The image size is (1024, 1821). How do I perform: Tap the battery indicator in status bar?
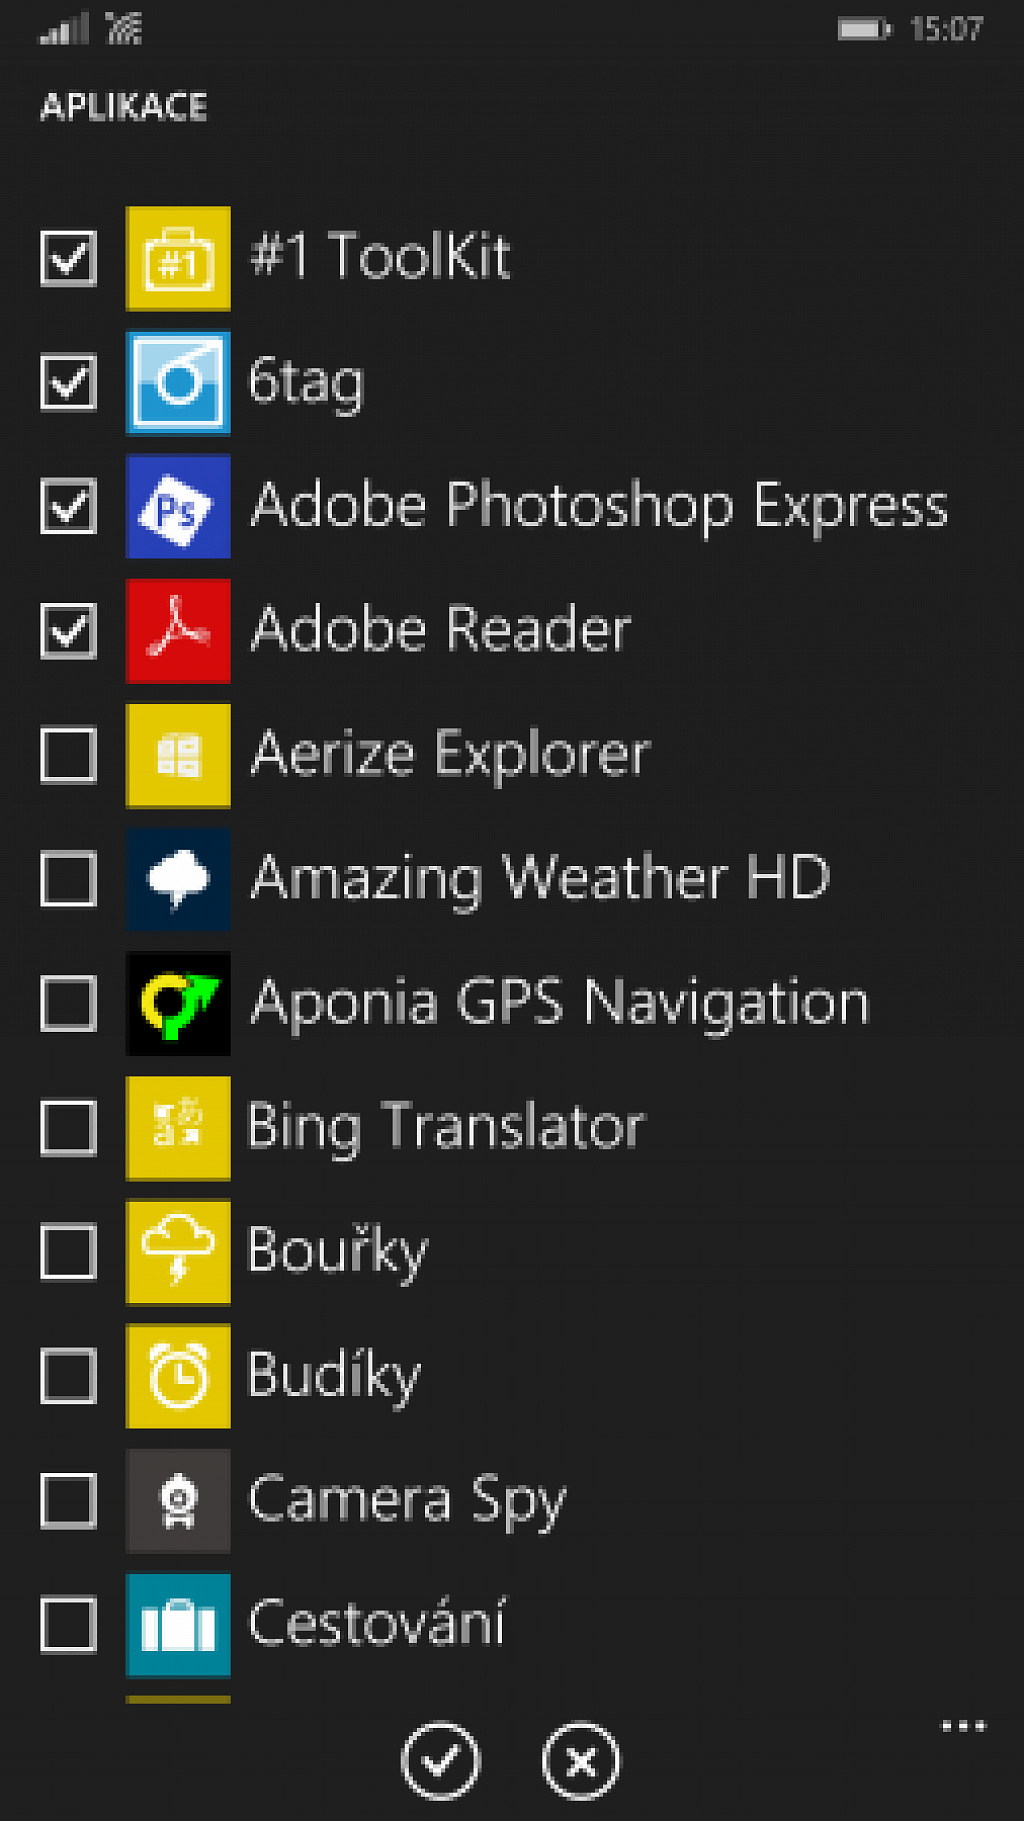864,29
